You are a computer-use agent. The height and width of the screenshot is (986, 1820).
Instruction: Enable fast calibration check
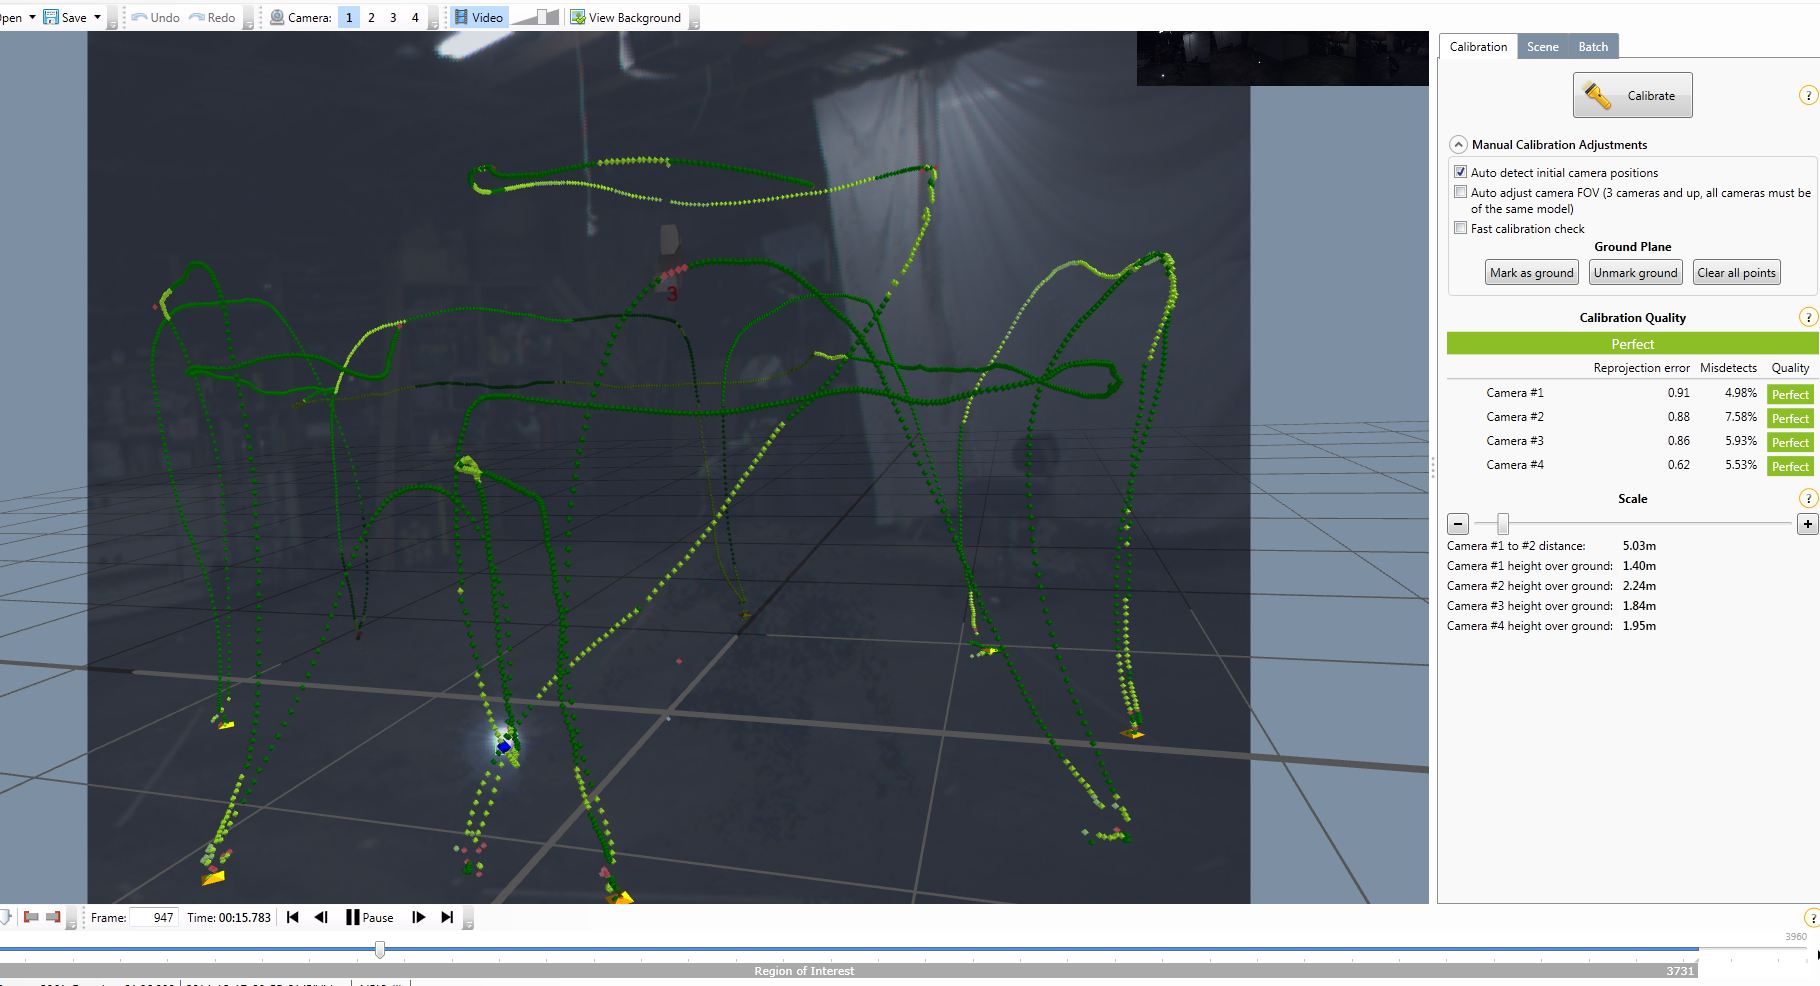pos(1460,228)
